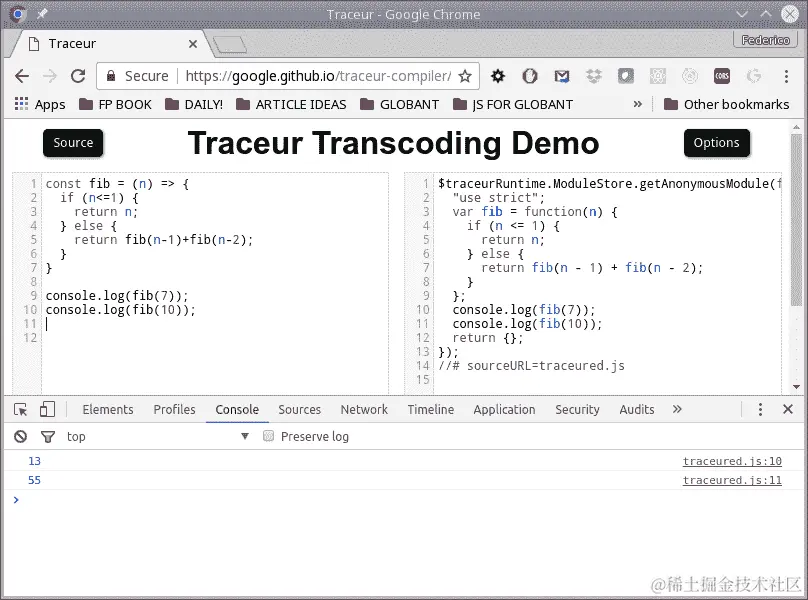Open the Security tab
The image size is (808, 600).
point(577,409)
